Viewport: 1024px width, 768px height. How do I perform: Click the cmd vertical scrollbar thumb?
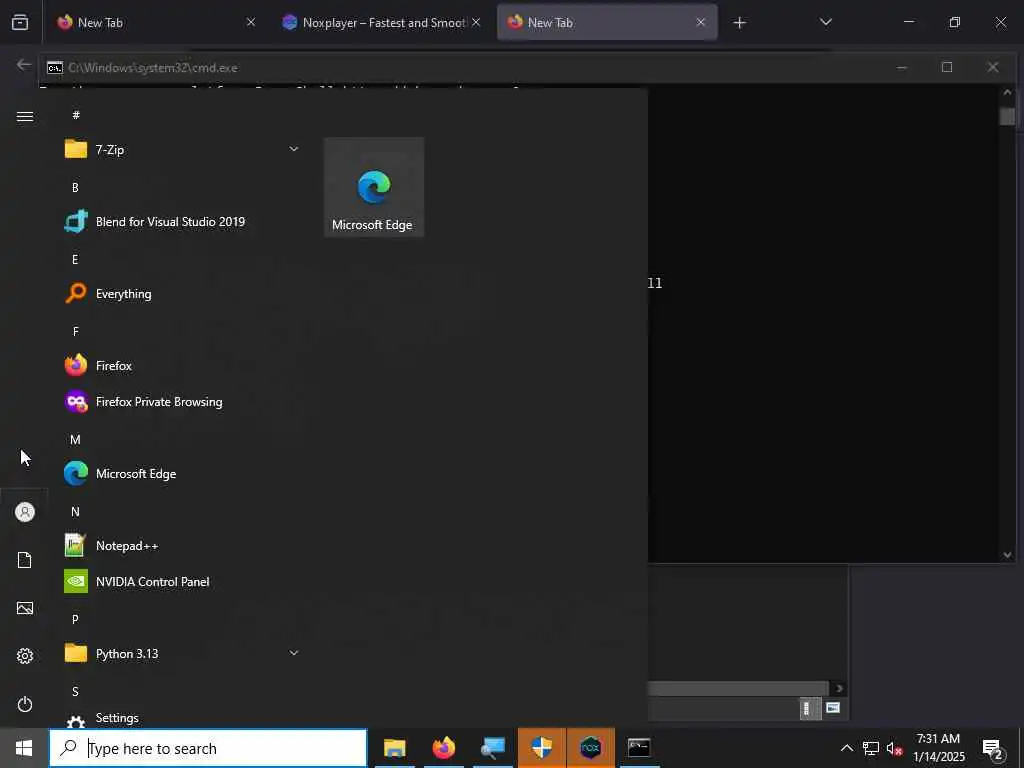1007,116
